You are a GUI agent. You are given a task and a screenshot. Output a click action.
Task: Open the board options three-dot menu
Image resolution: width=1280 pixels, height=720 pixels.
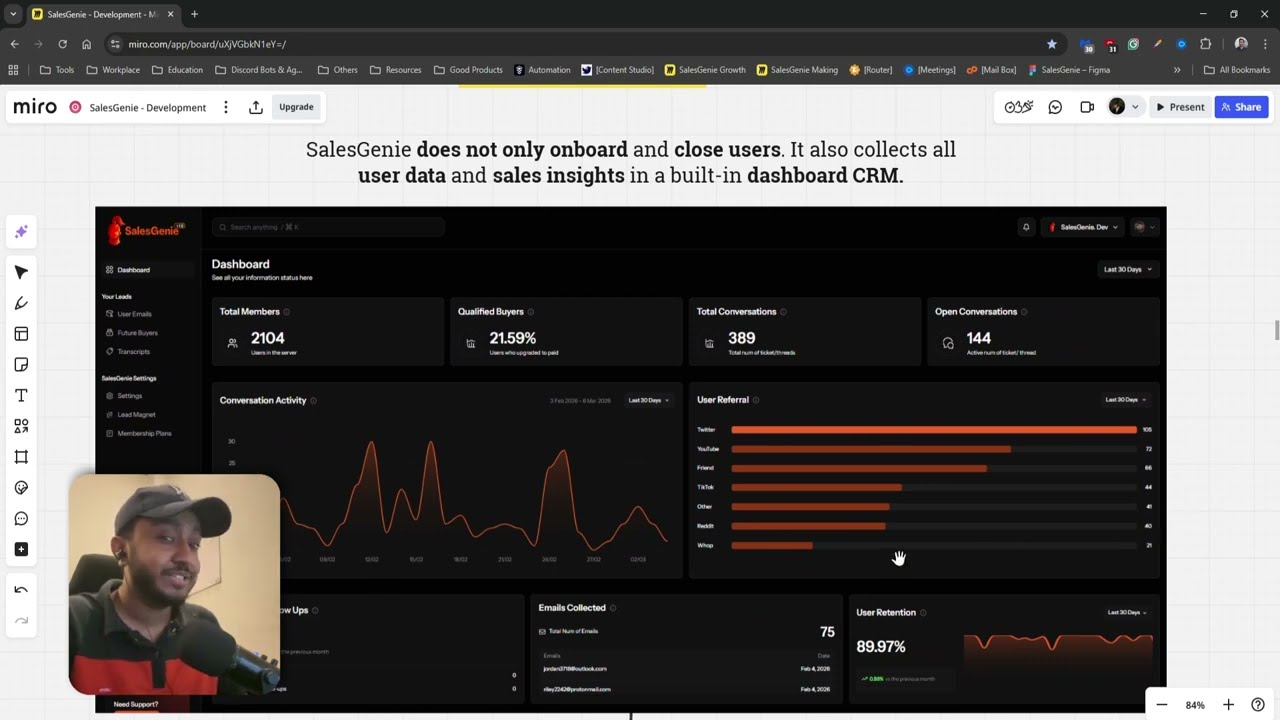point(226,107)
